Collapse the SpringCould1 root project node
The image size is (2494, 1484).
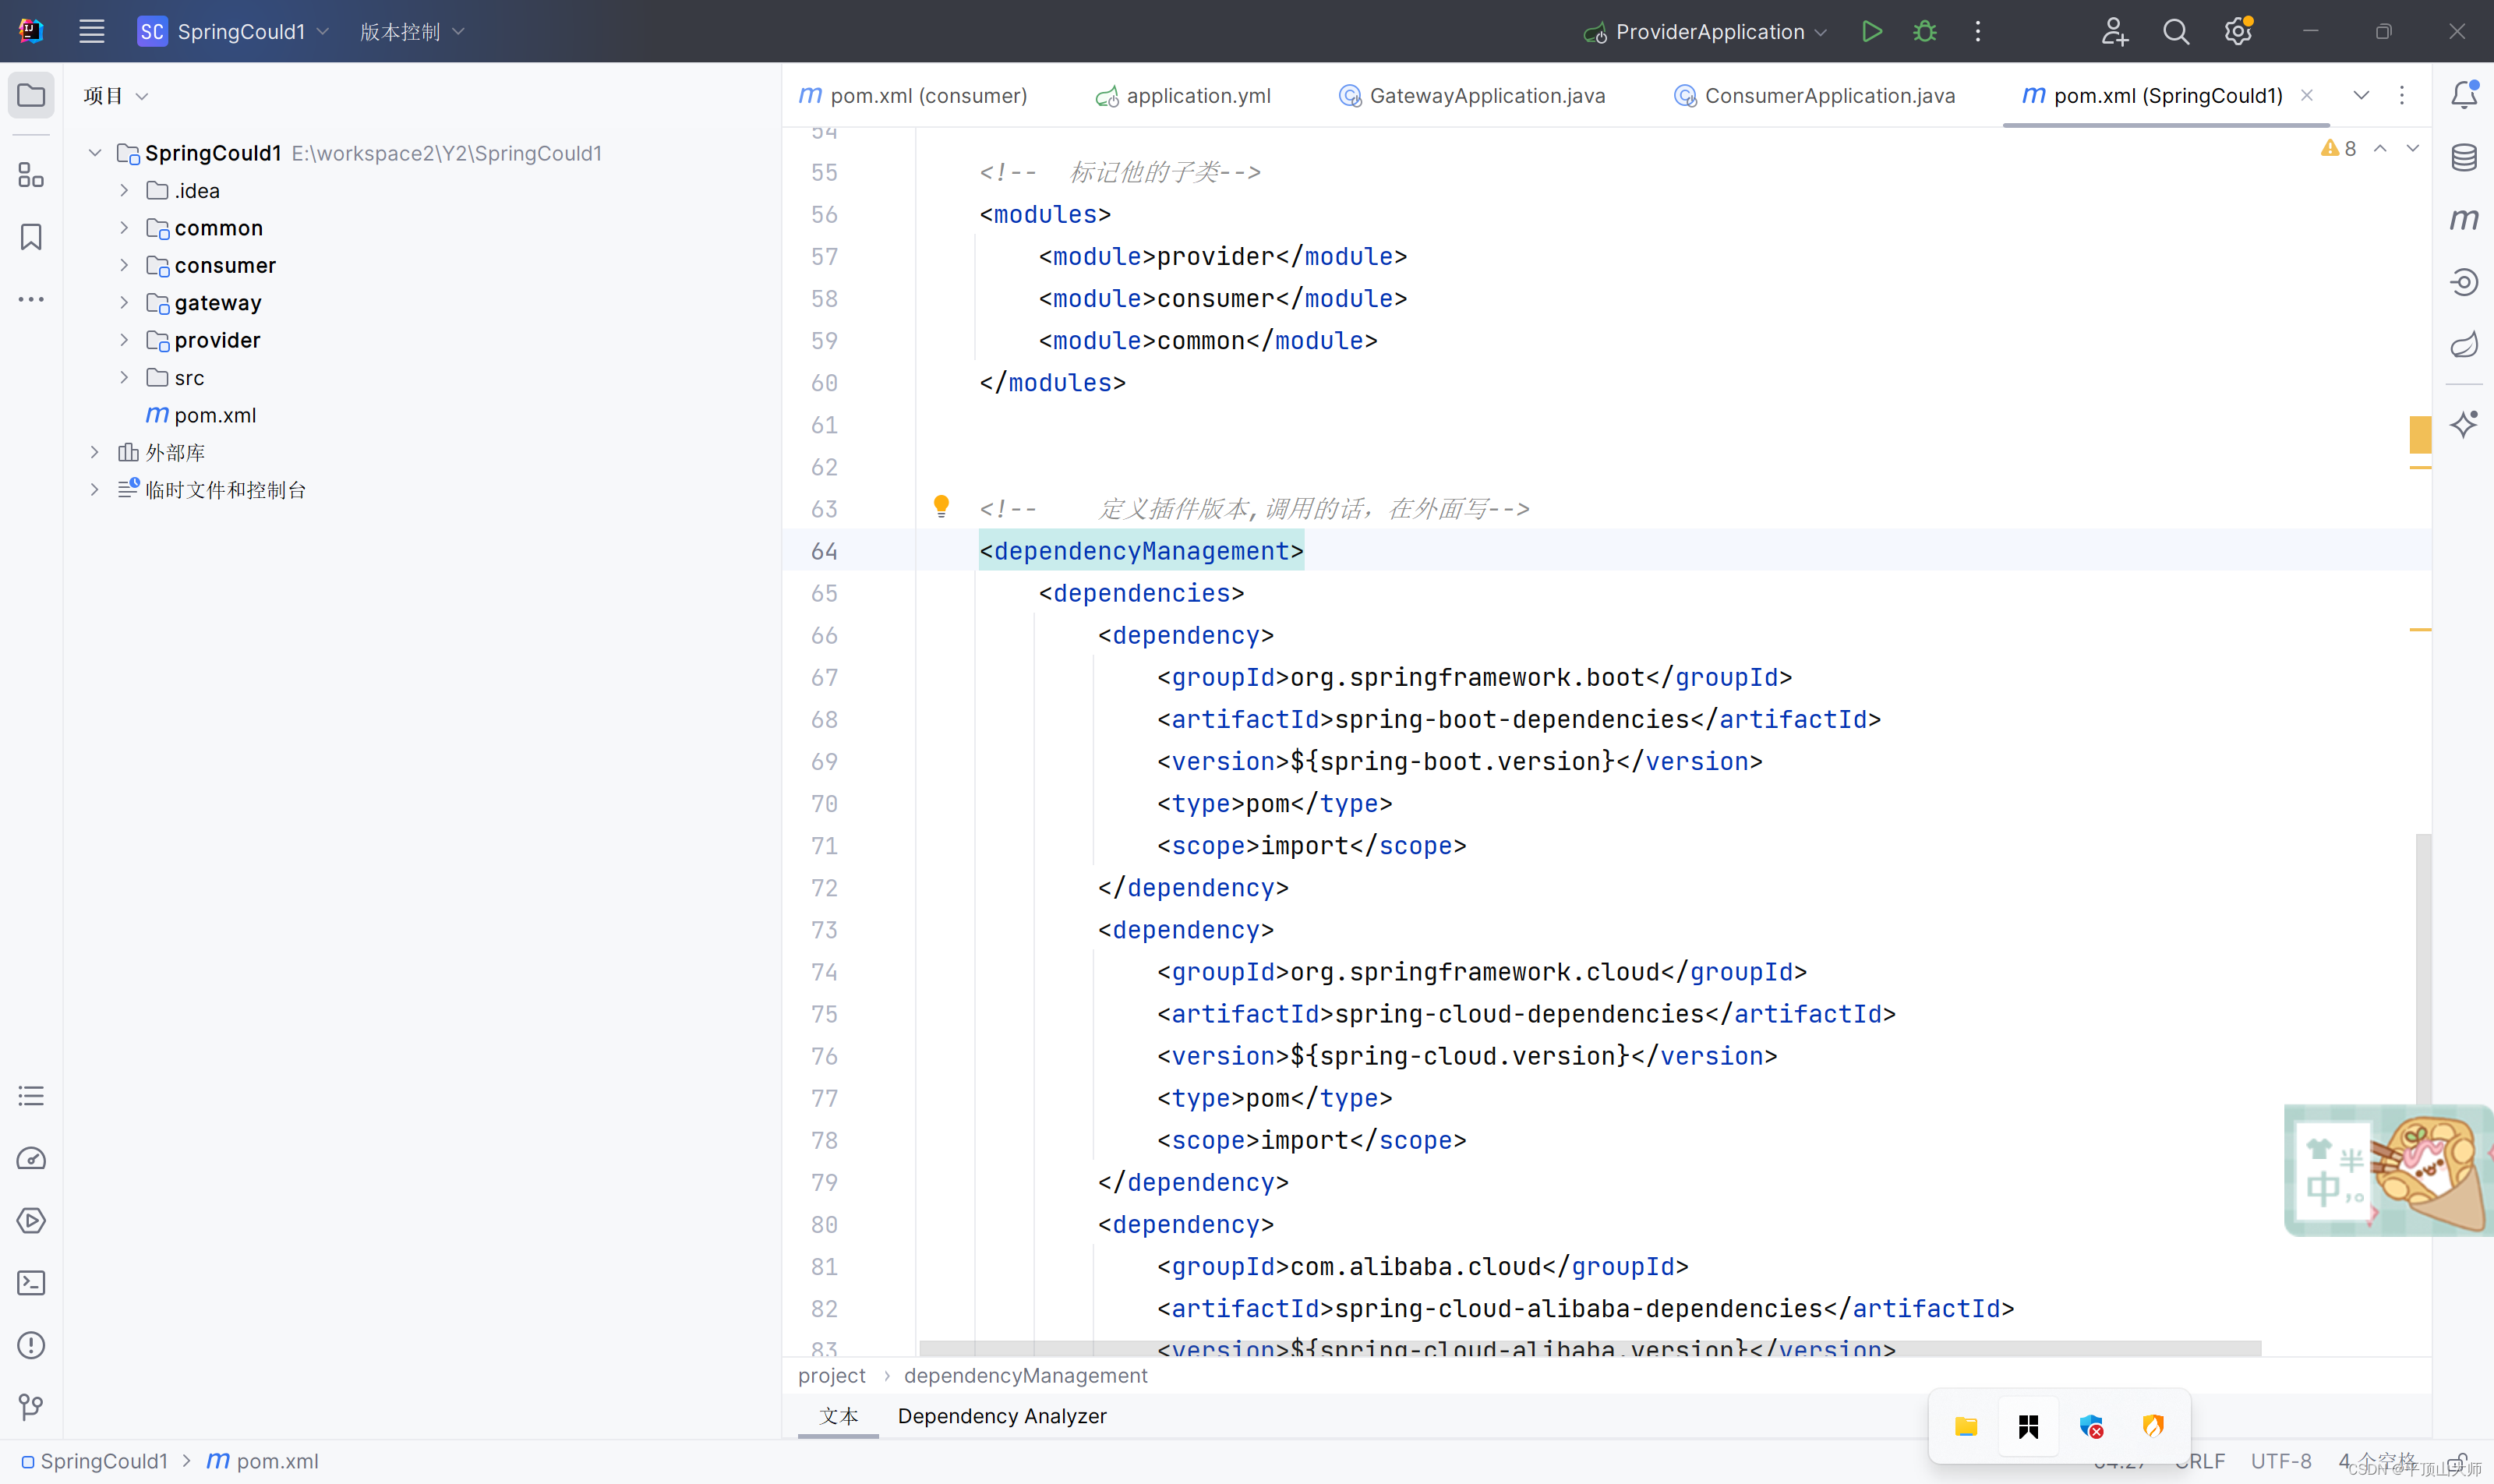95,153
